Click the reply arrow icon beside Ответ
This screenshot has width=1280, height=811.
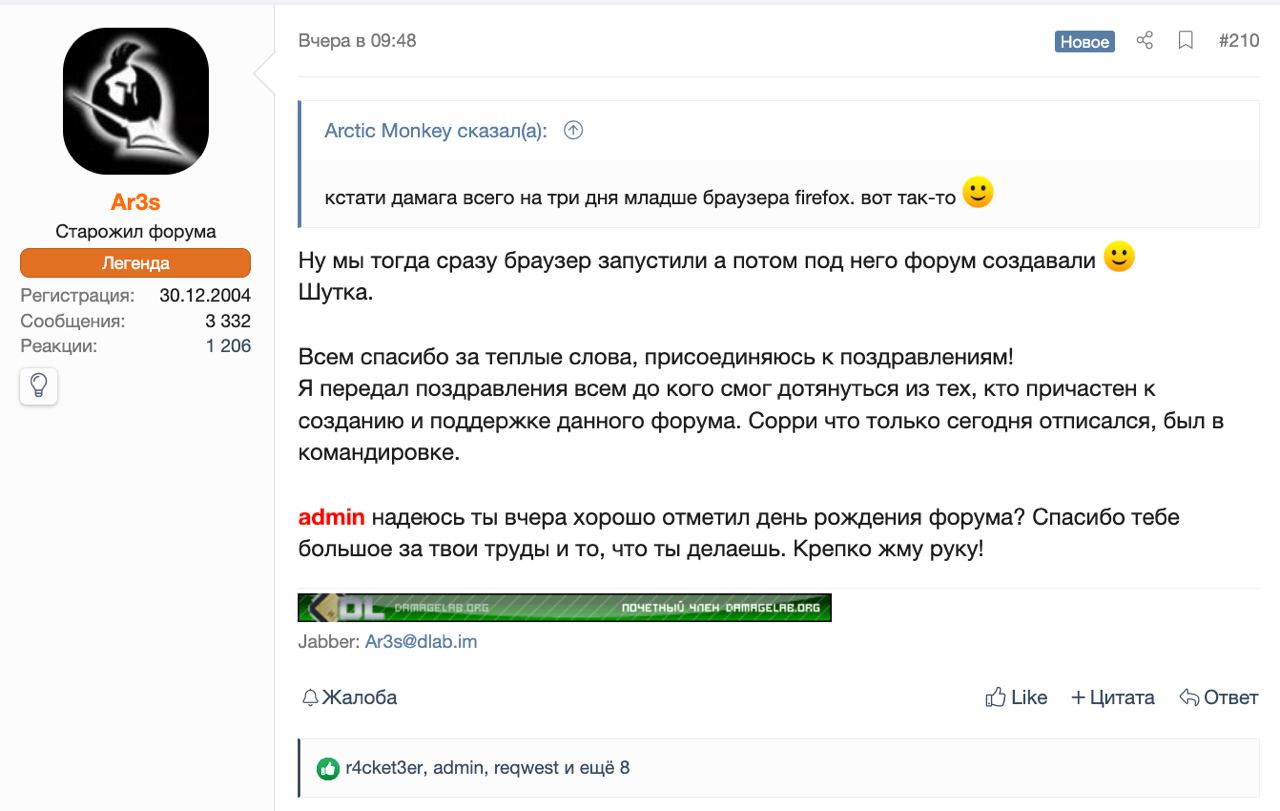(1189, 697)
